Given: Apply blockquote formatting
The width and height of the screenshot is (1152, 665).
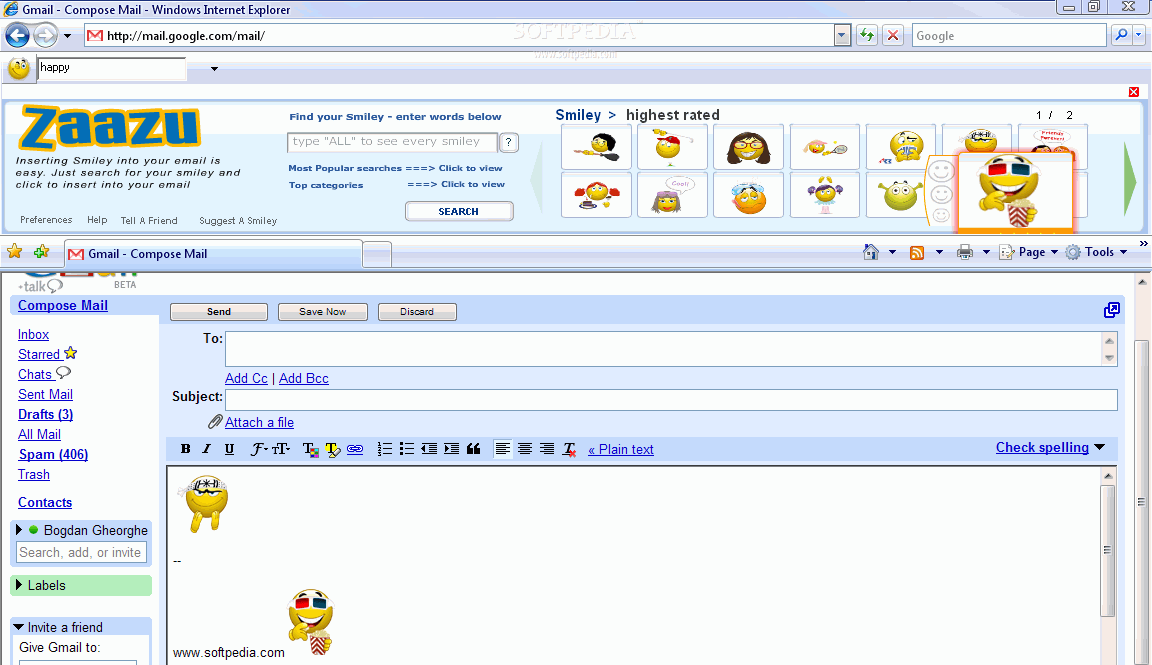Looking at the screenshot, I should point(474,449).
